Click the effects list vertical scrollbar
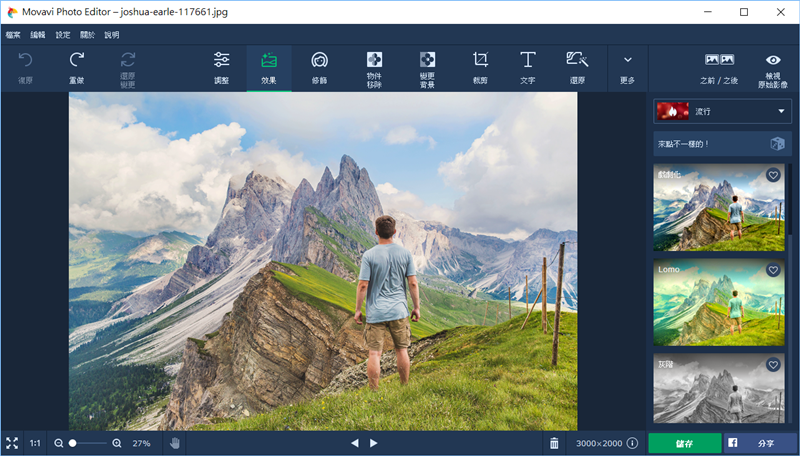Viewport: 800px width, 456px height. pos(791,199)
